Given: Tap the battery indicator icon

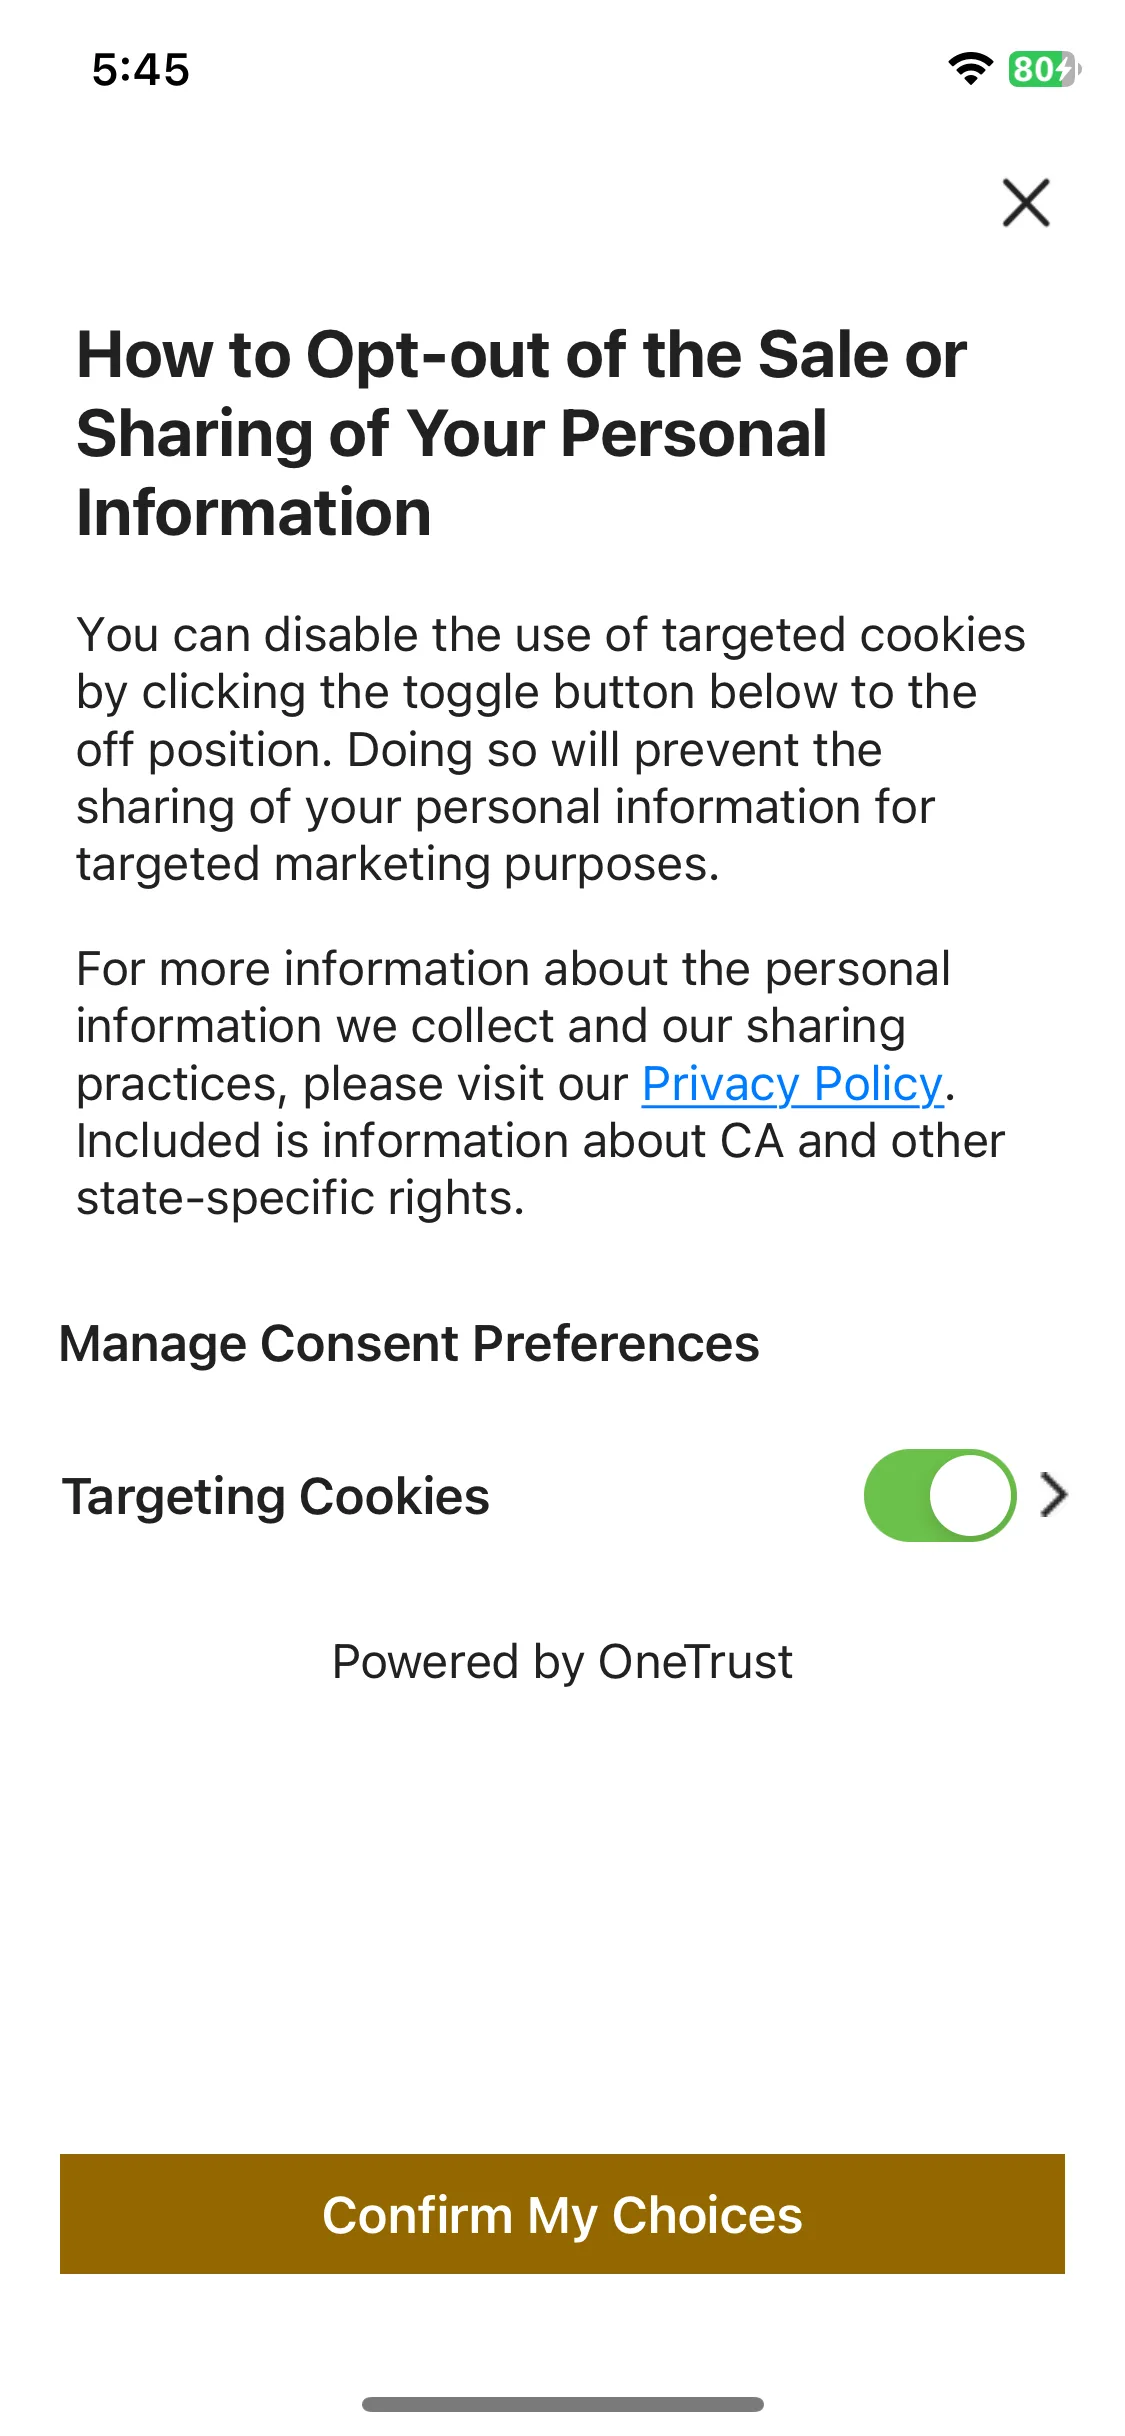Looking at the screenshot, I should click(1044, 69).
